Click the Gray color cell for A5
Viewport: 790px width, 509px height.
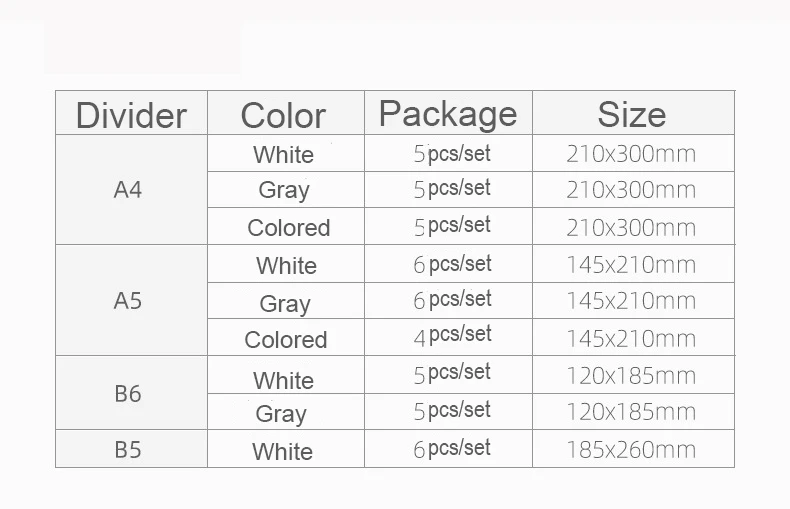[x=284, y=303]
